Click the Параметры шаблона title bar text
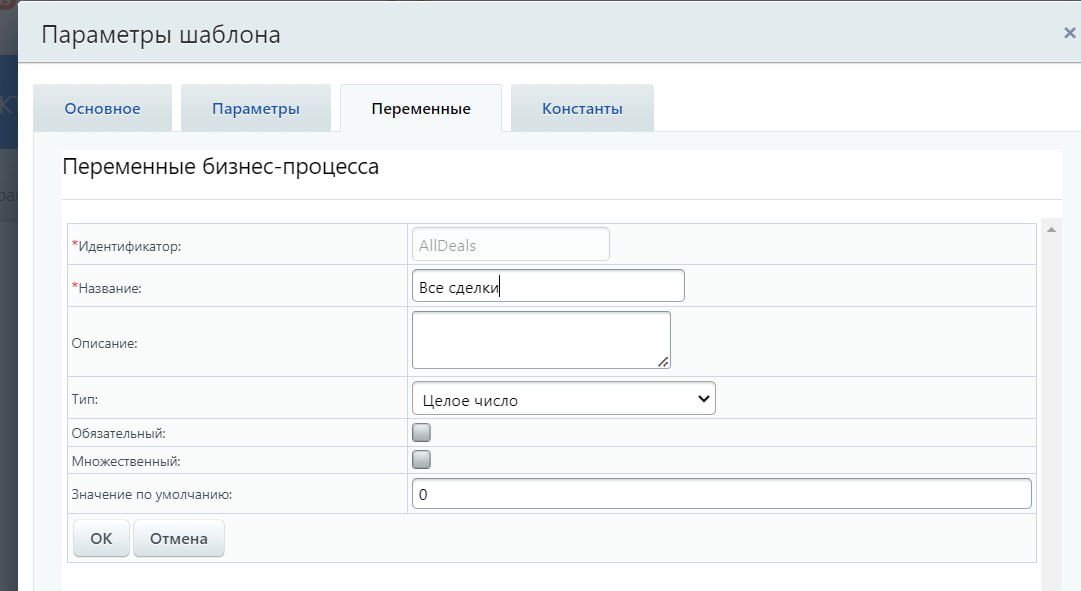The height and width of the screenshot is (591, 1081). pos(160,35)
